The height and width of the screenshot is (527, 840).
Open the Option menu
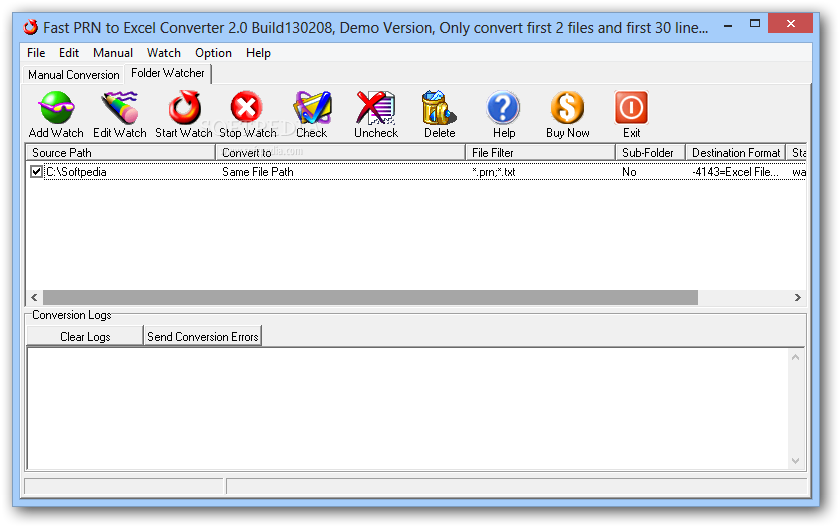[213, 52]
